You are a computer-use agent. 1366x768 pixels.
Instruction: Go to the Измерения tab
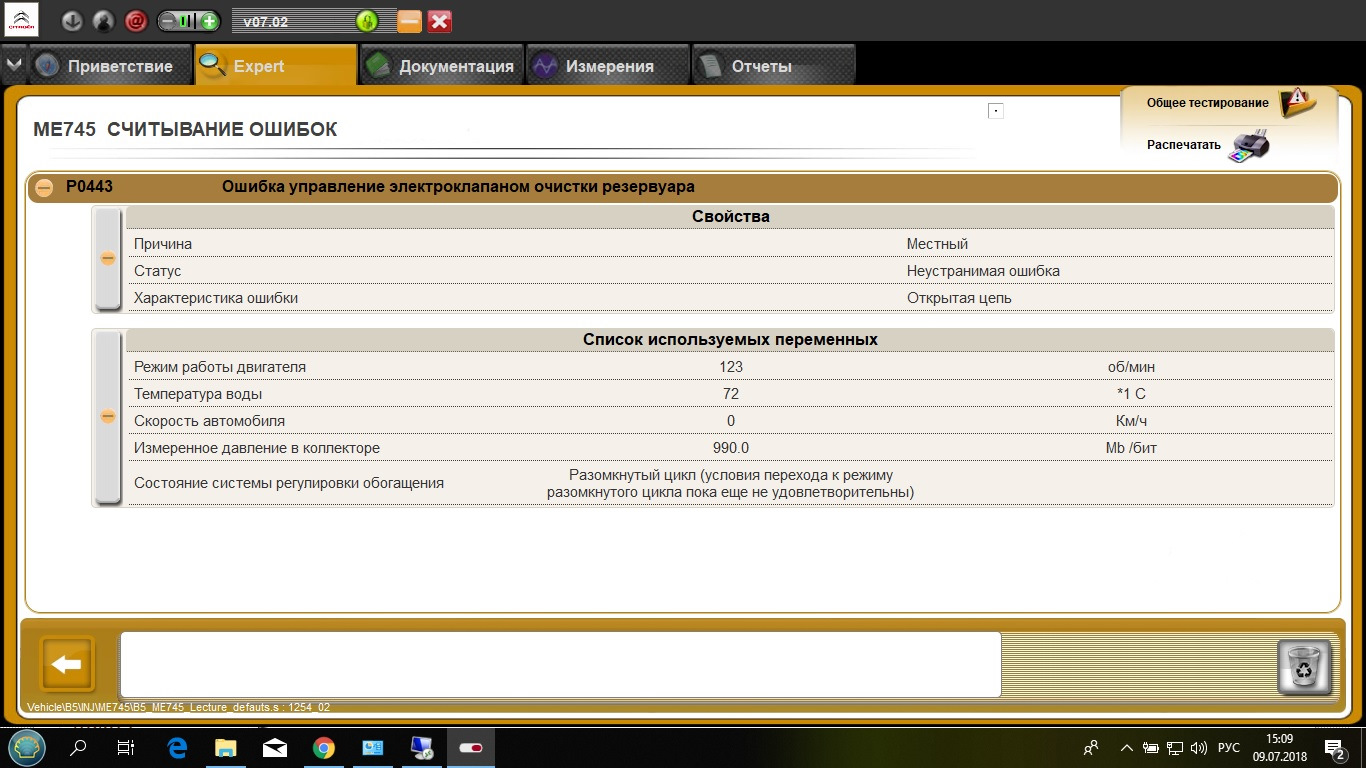[x=608, y=66]
